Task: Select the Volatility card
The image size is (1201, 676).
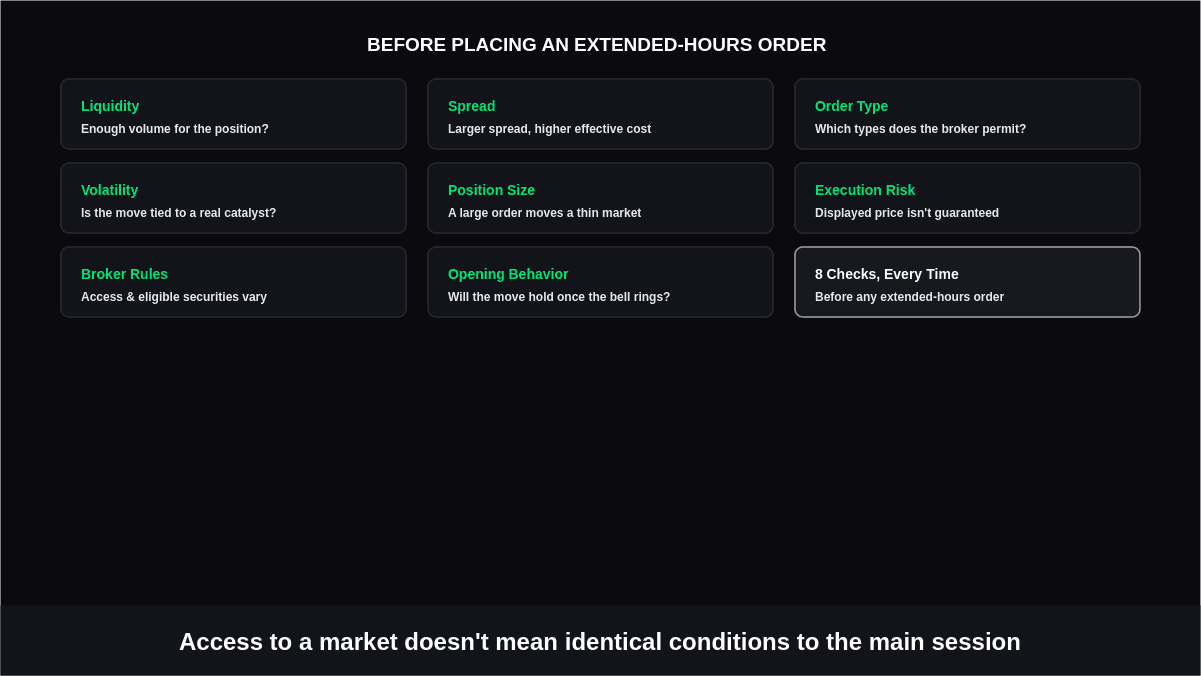Action: 233,198
